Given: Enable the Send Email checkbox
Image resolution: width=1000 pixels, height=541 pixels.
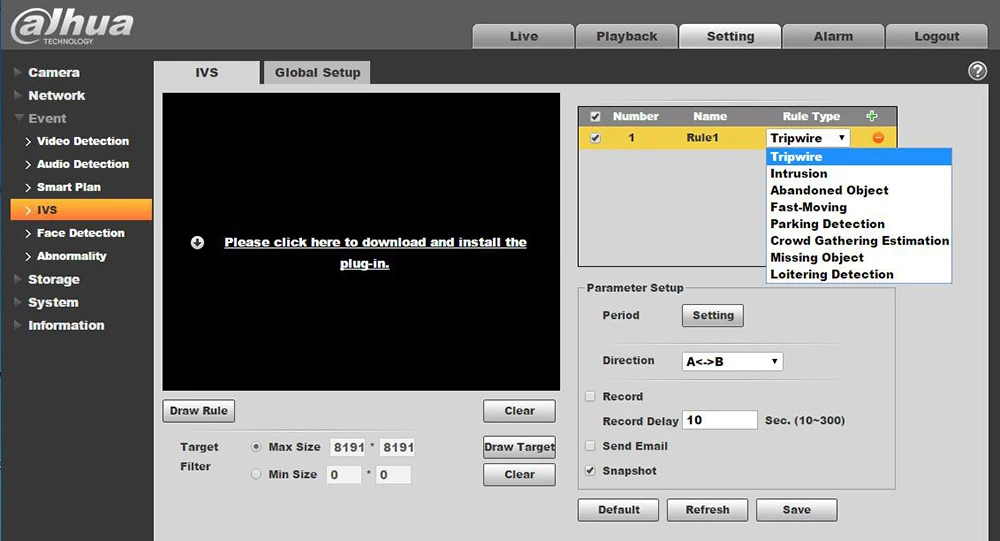Looking at the screenshot, I should pyautogui.click(x=591, y=446).
